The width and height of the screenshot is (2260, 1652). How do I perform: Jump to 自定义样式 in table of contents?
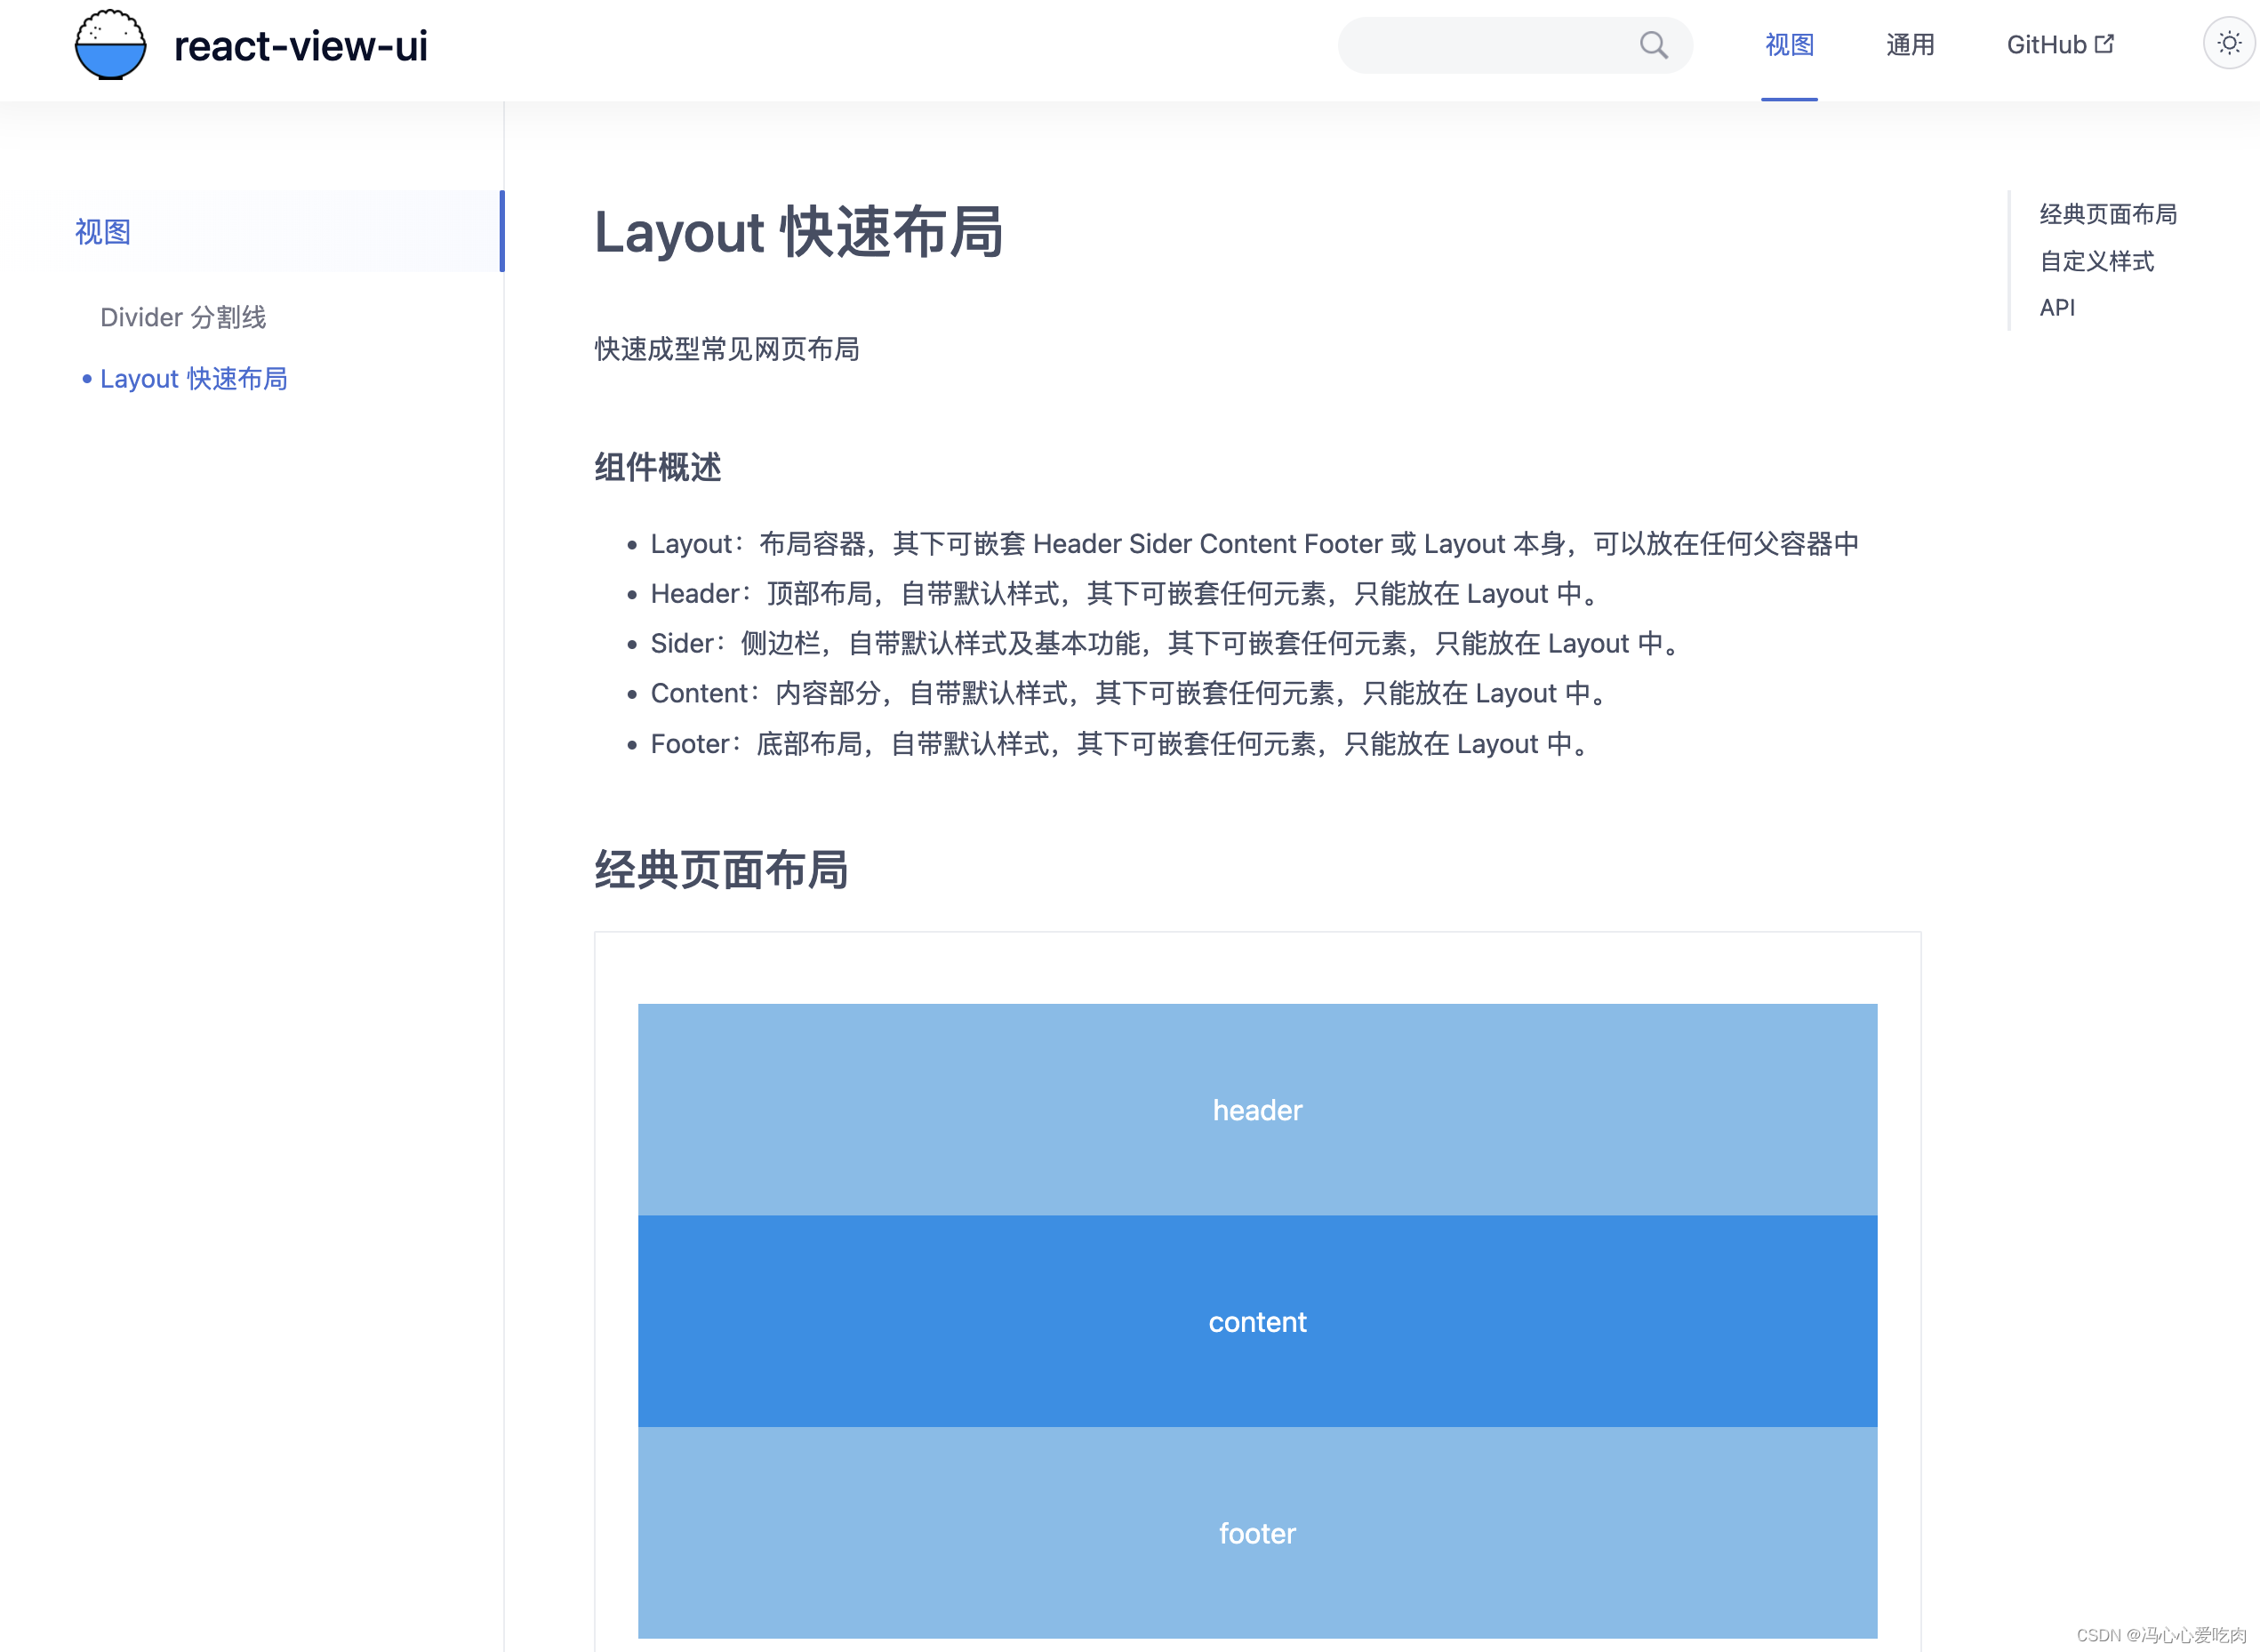[x=2096, y=261]
